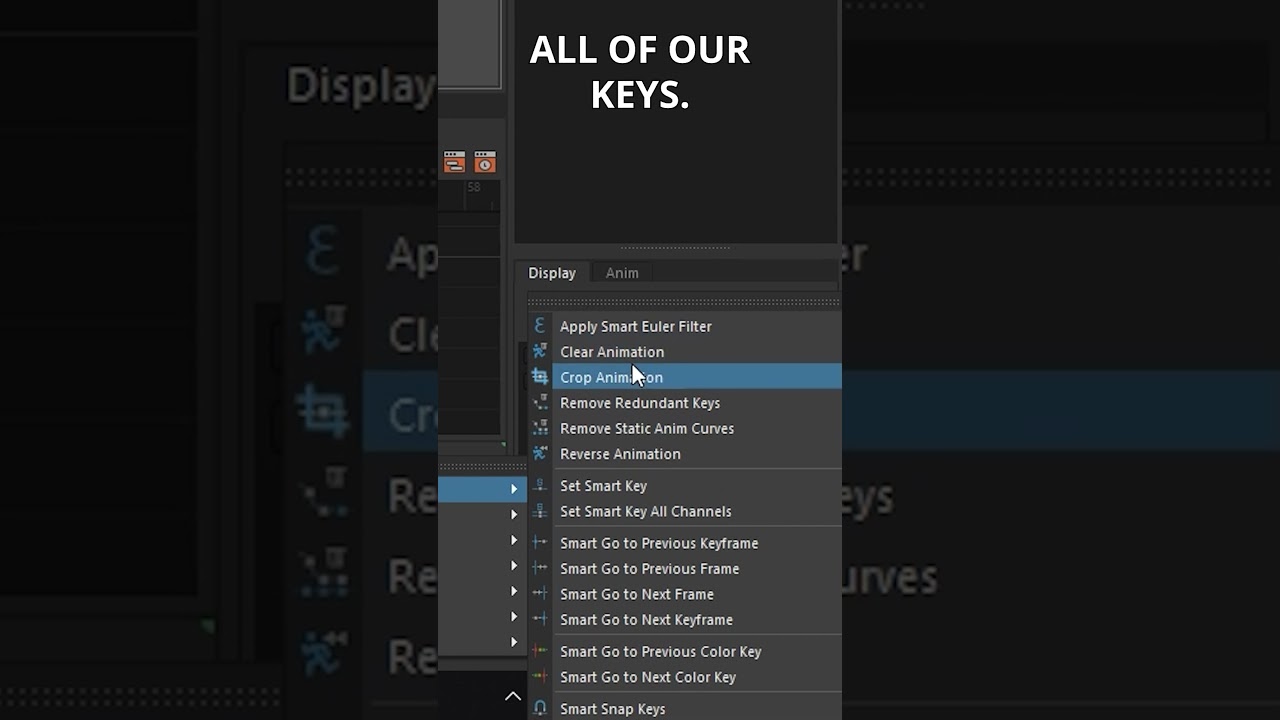Viewport: 1280px width, 720px height.
Task: Click the Reverse Animation icon
Action: coord(540,454)
